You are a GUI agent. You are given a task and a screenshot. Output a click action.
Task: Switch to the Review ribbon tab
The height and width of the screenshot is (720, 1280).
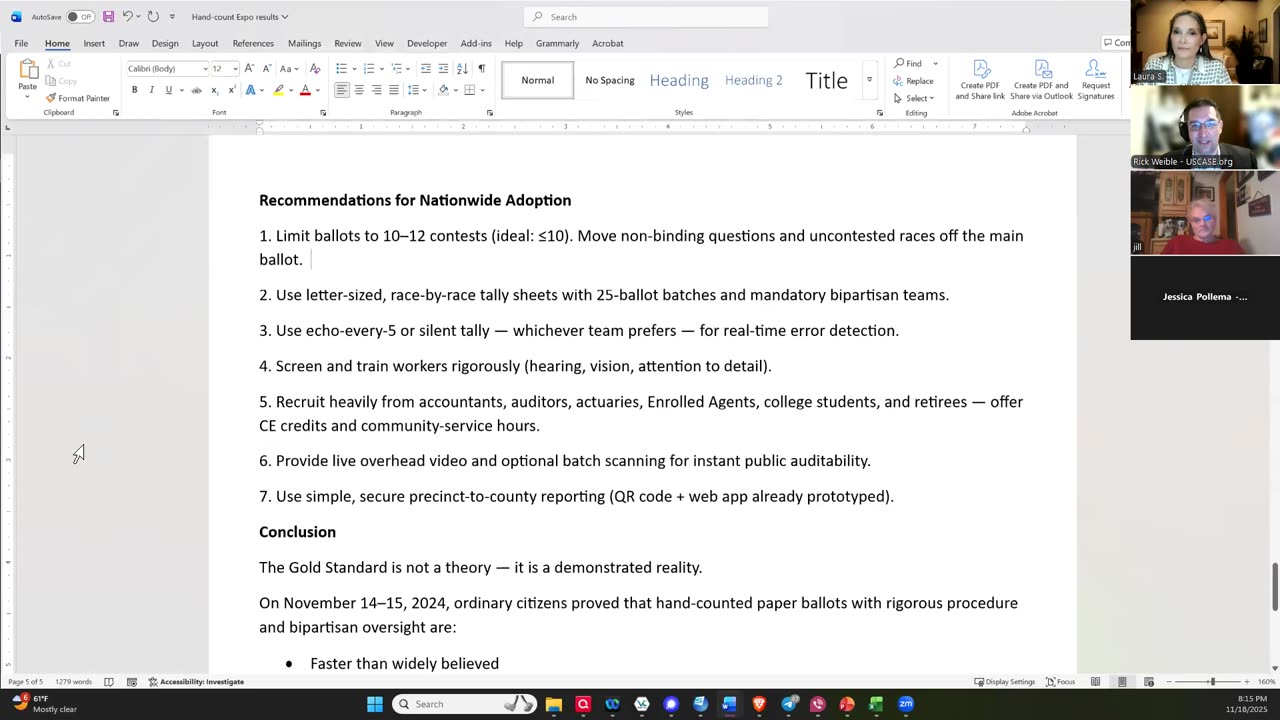[x=348, y=43]
